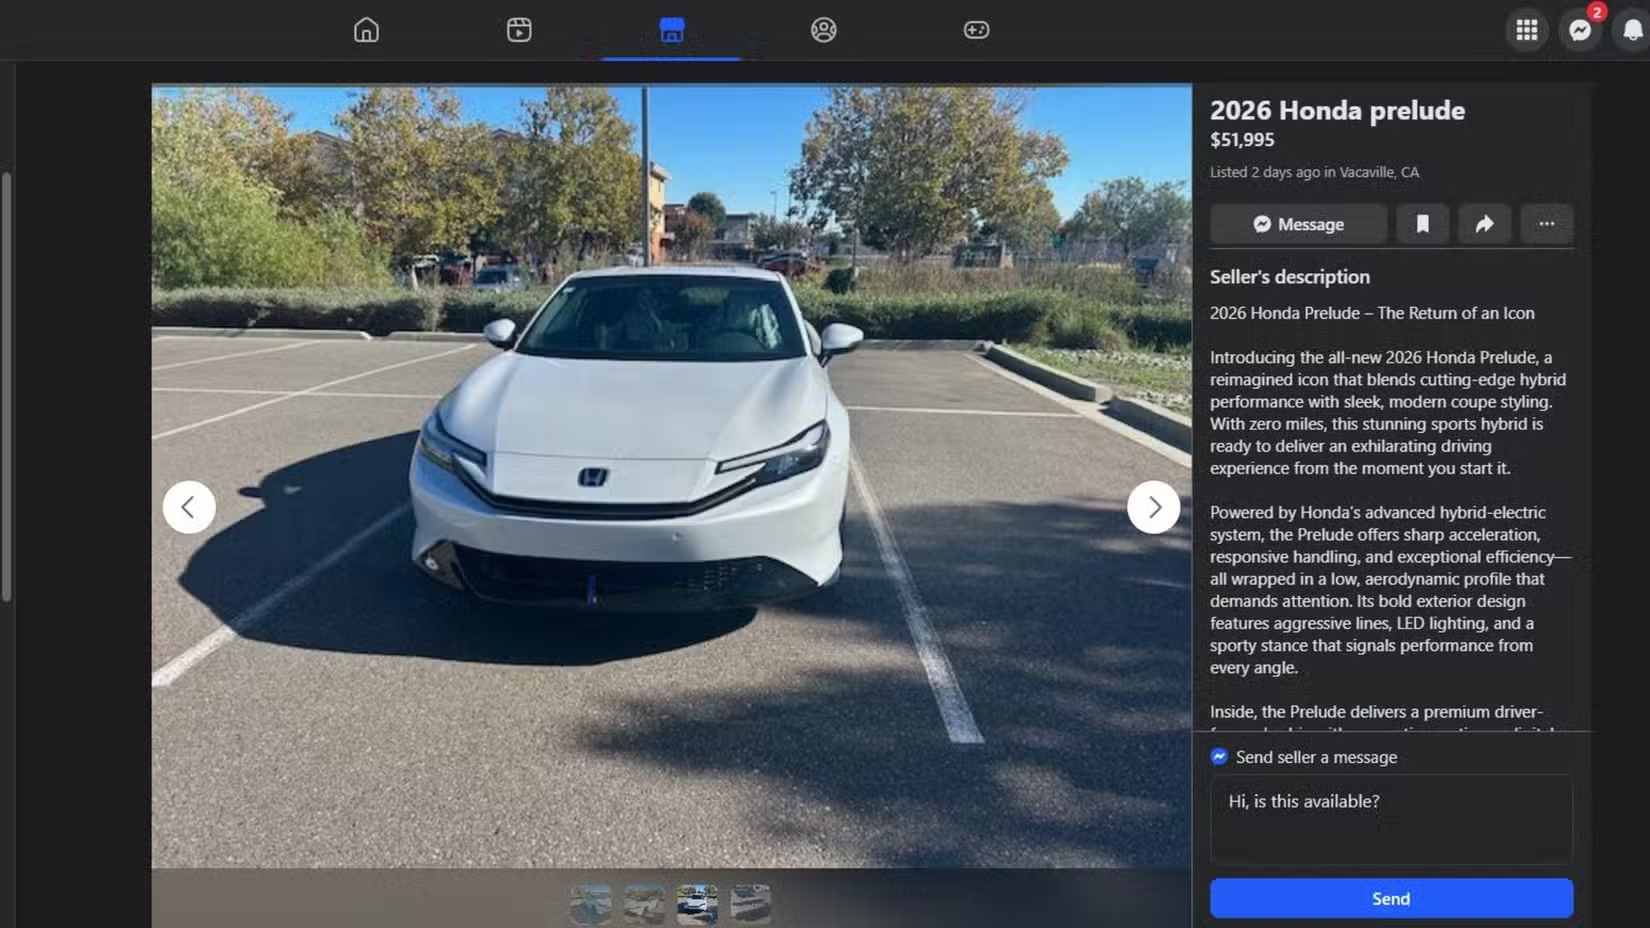Show the previous photo with left arrow
This screenshot has height=928, width=1650.
(189, 507)
